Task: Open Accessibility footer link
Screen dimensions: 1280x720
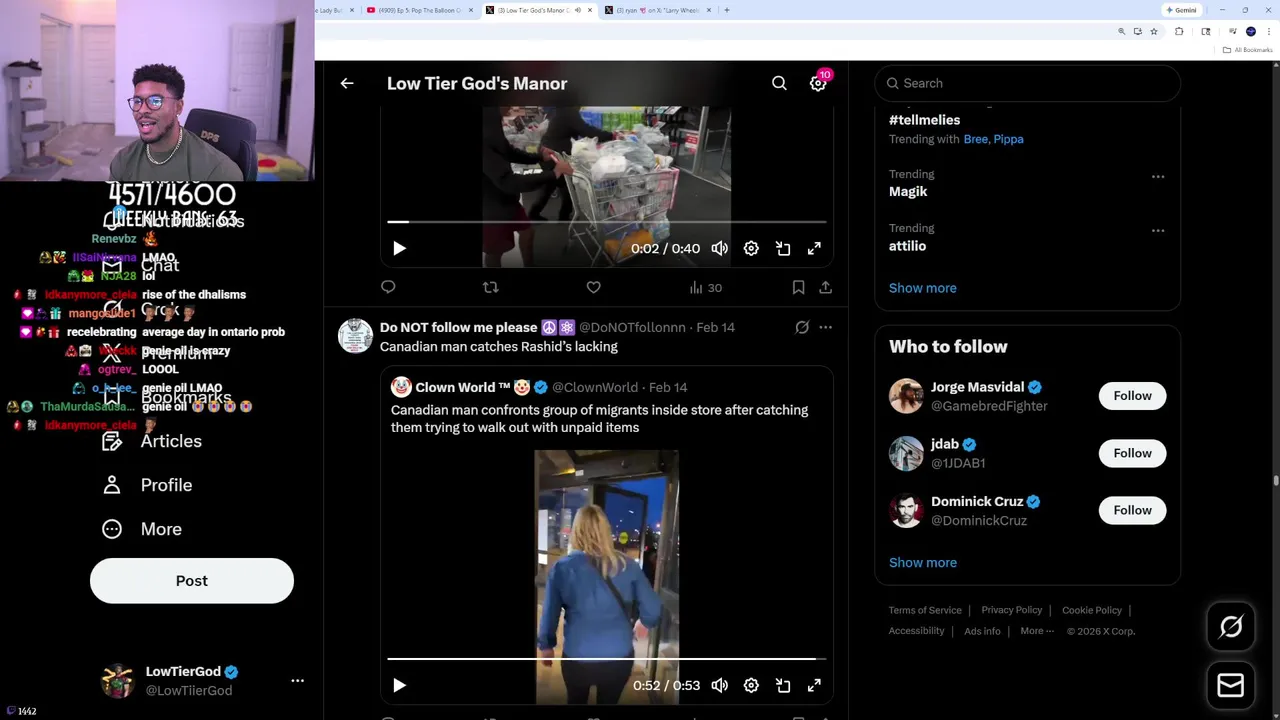Action: [916, 631]
